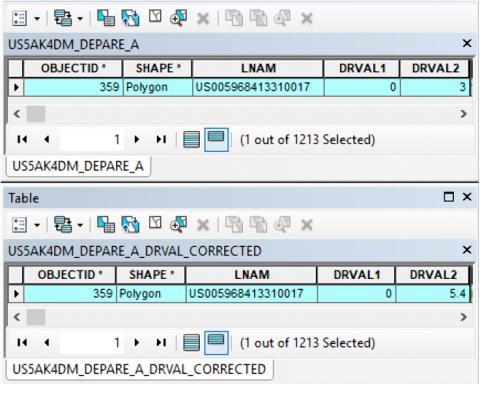This screenshot has height=393, width=480.
Task: Click Delete Selected in top toolbar
Action: click(x=203, y=19)
